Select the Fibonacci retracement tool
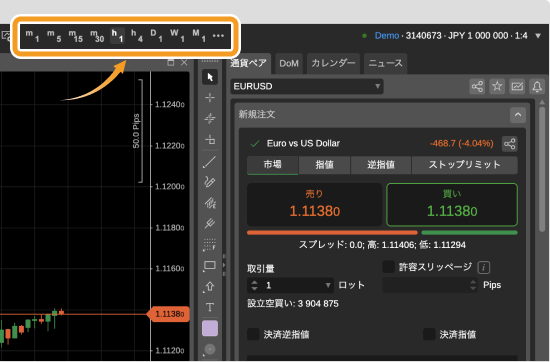The height and width of the screenshot is (362, 550). [x=210, y=244]
